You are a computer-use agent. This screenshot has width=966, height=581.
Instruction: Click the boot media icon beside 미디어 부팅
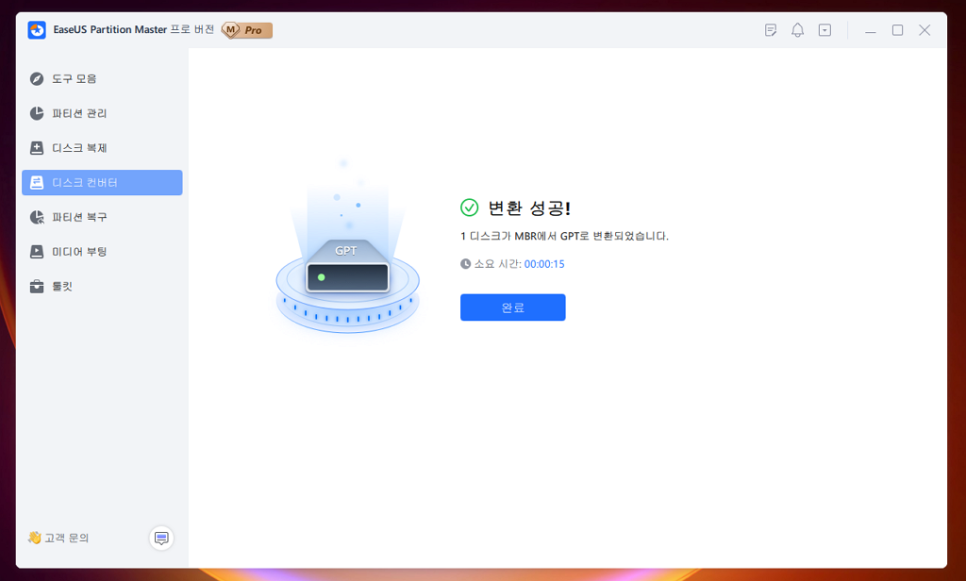click(37, 251)
